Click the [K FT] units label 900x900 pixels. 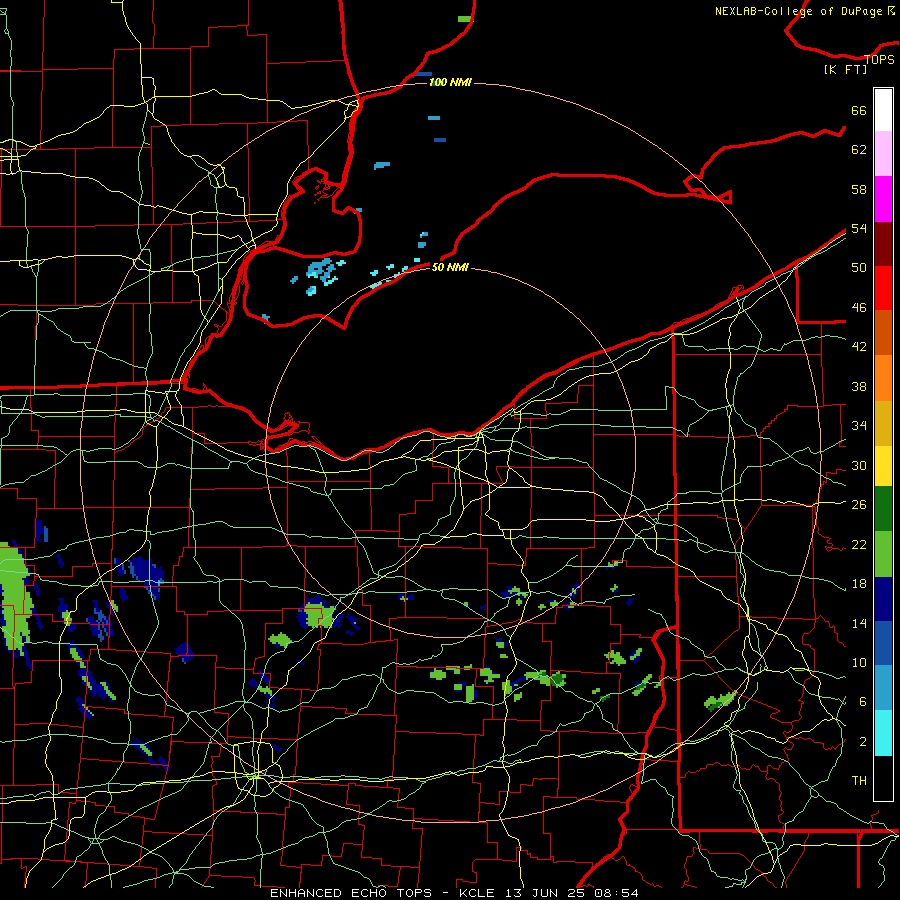click(845, 69)
